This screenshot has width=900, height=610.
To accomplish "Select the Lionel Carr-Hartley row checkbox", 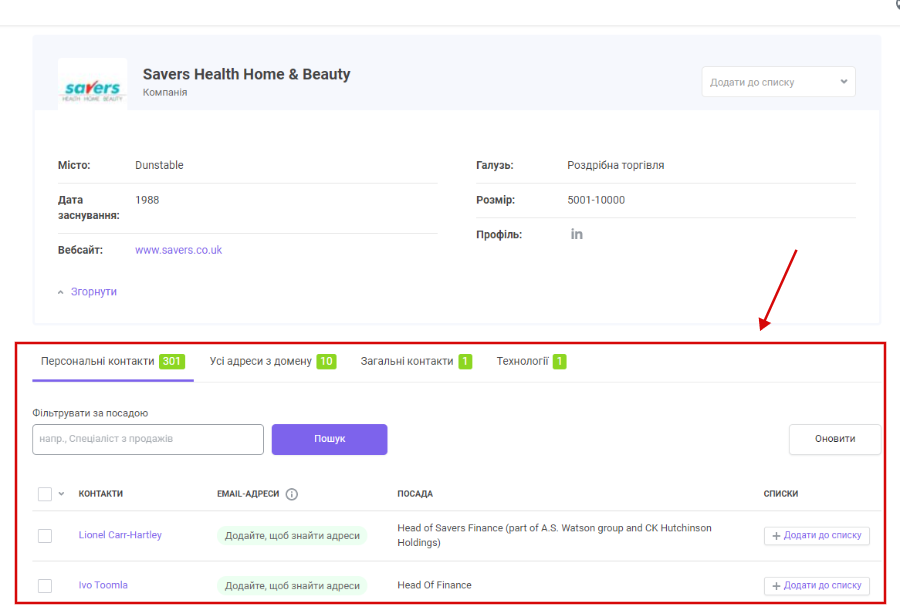I will pyautogui.click(x=45, y=536).
